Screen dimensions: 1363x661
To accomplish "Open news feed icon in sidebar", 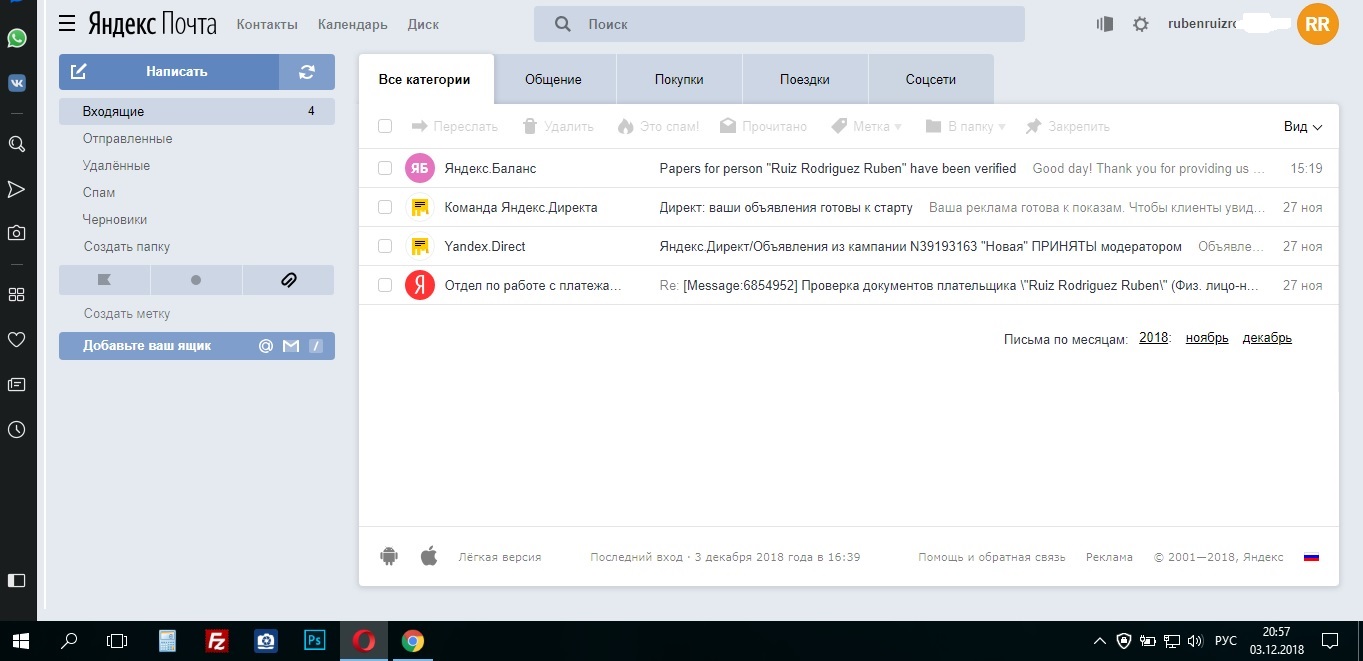I will (16, 384).
